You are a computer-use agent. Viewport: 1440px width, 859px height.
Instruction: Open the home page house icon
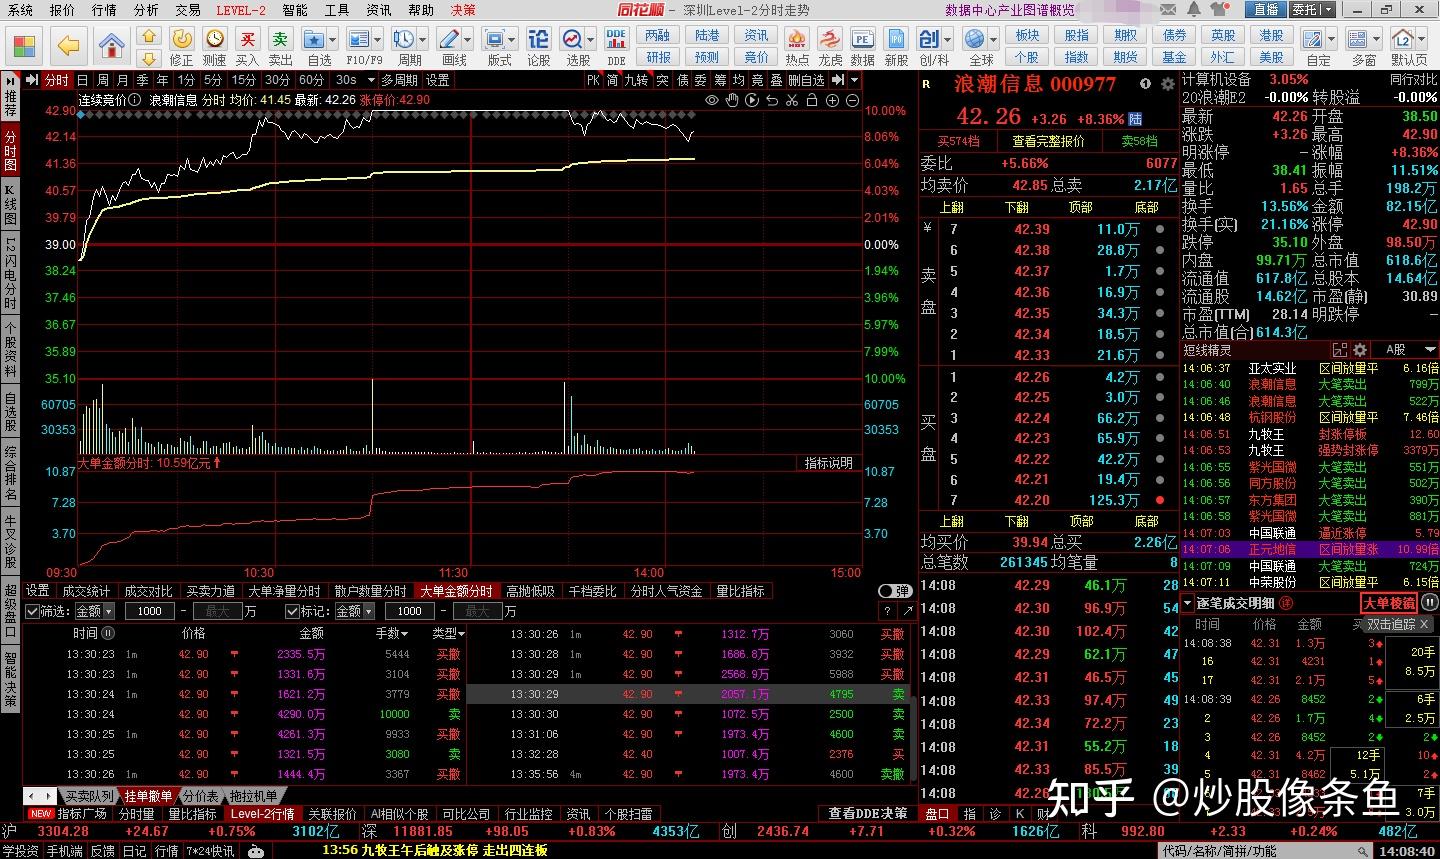tap(112, 45)
